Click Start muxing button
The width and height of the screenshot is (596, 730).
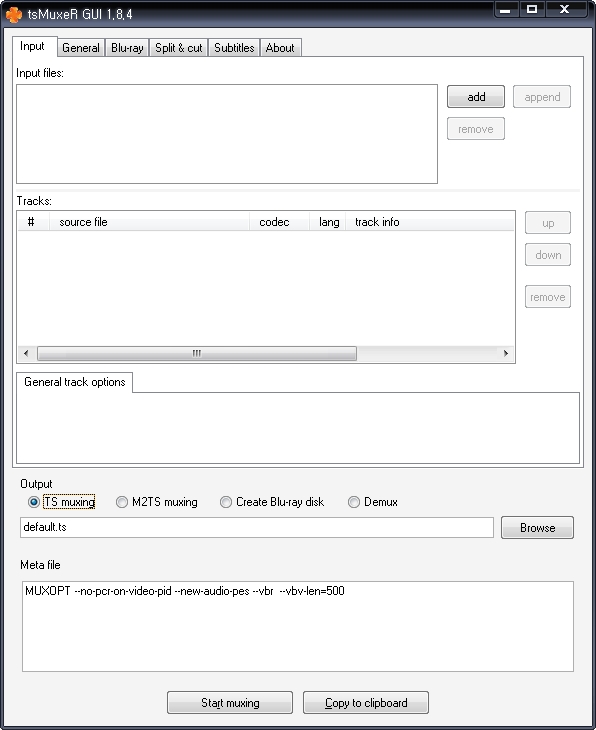[230, 703]
